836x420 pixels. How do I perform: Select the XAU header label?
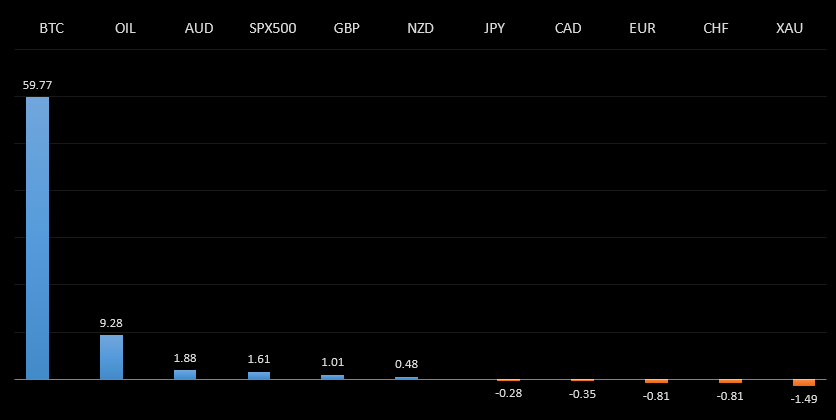click(x=789, y=28)
